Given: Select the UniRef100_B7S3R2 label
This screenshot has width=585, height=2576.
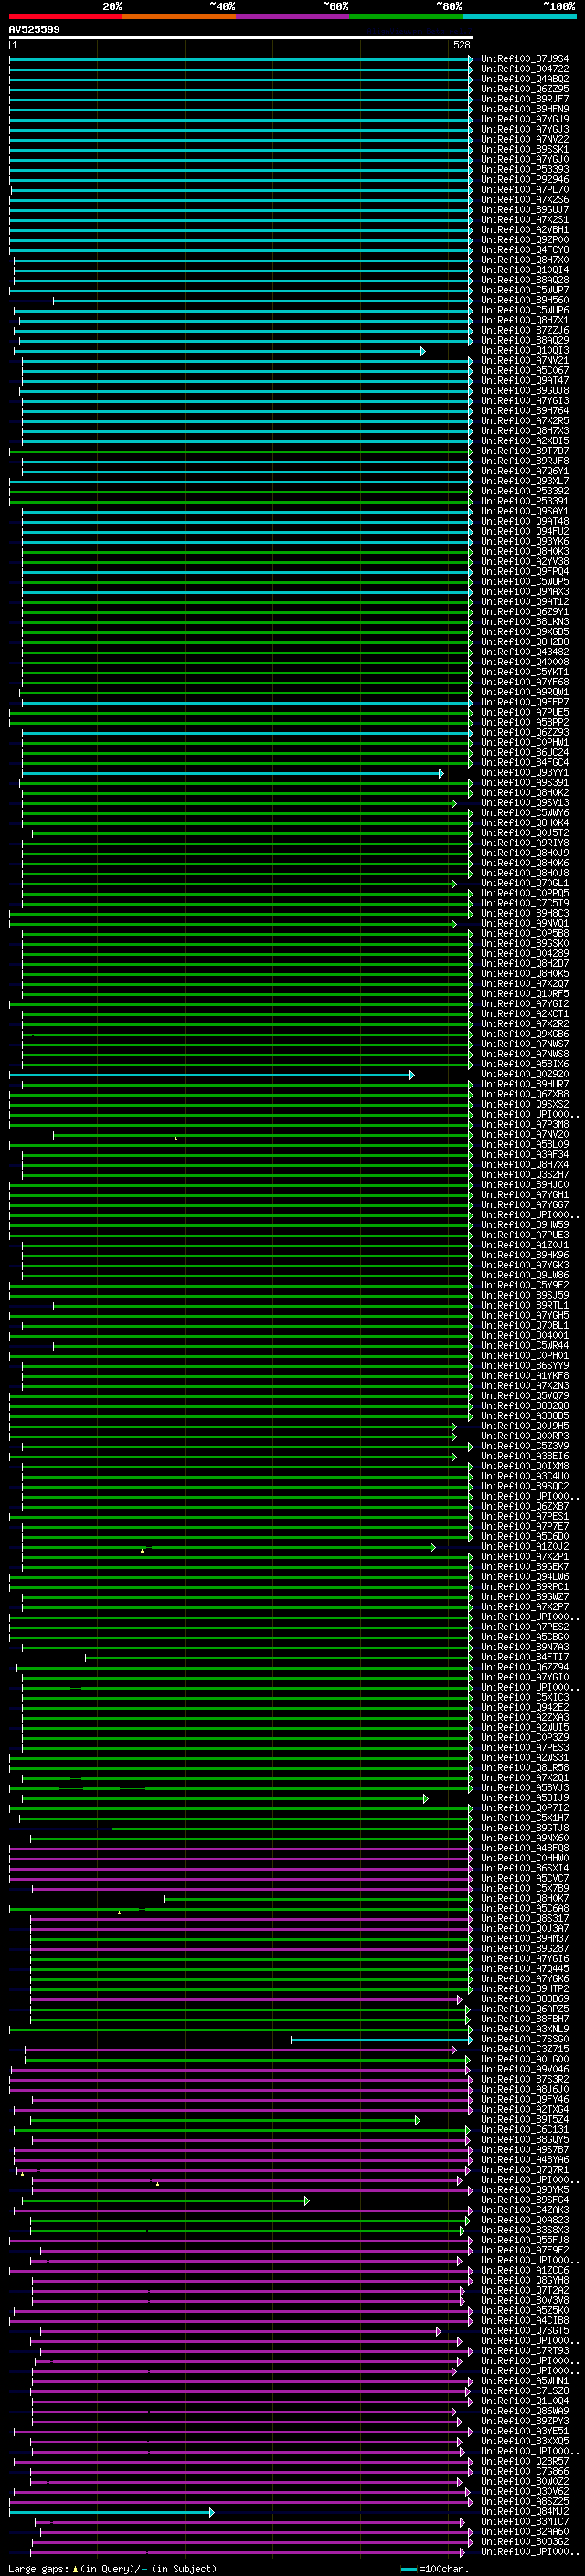Looking at the screenshot, I should (525, 2079).
